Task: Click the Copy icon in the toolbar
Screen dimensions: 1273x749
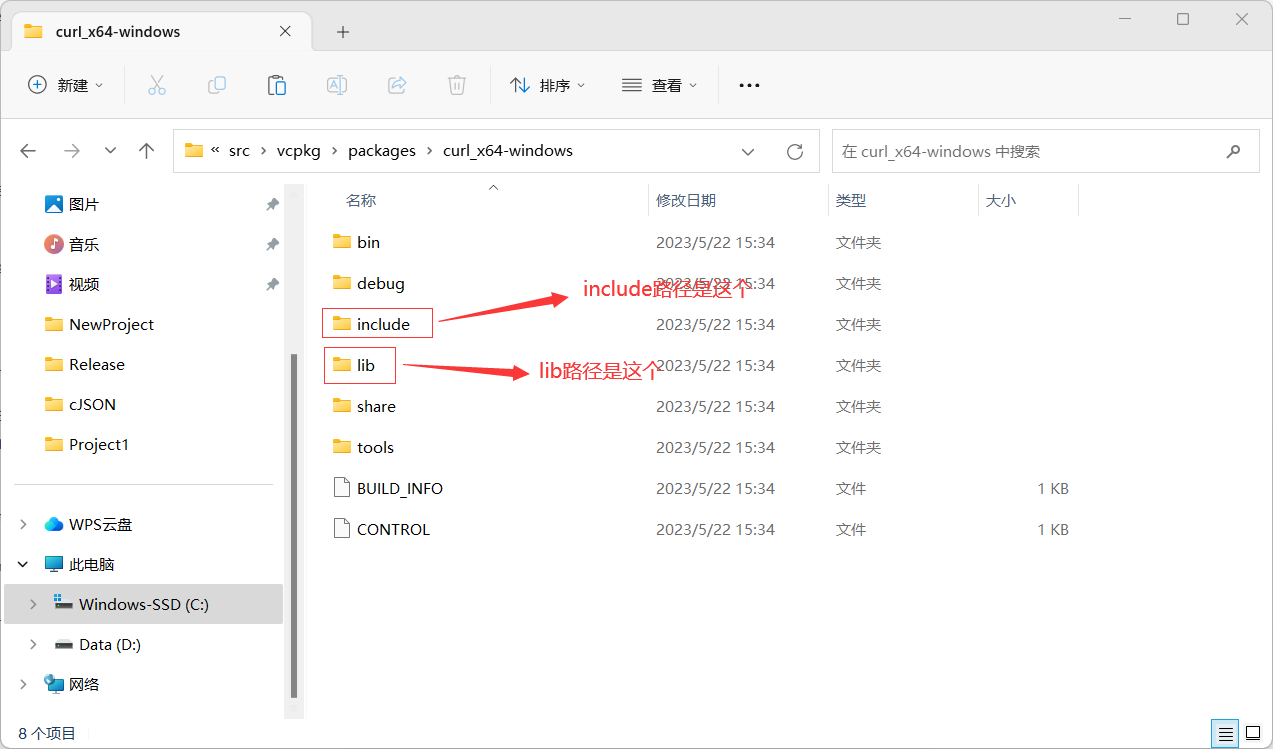Action: tap(217, 85)
